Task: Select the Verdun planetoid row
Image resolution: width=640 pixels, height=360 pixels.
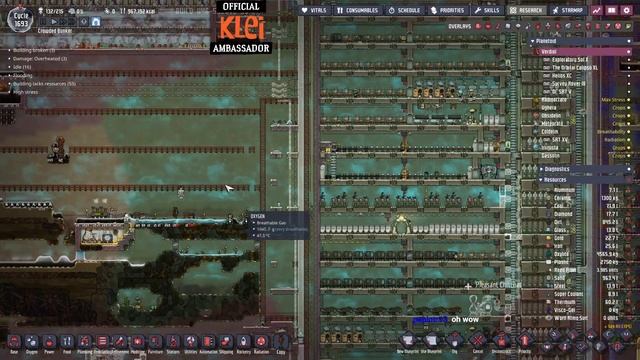Action: (x=582, y=52)
